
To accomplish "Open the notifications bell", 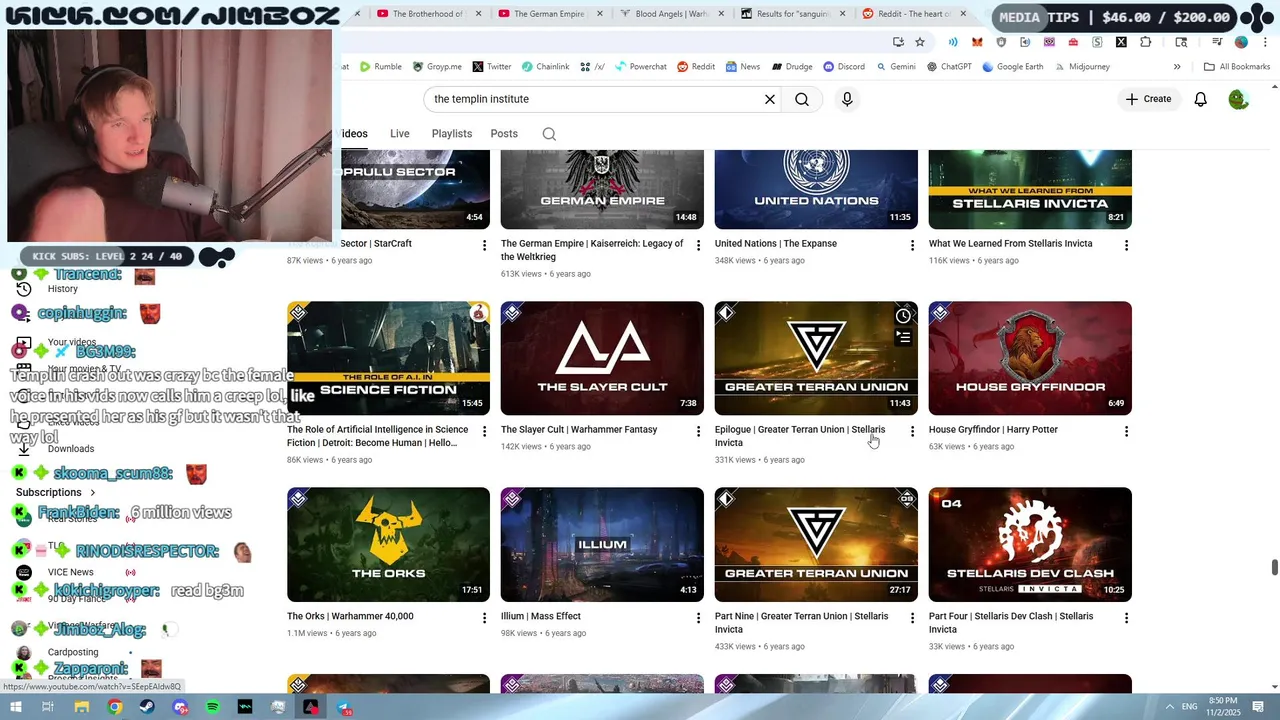I will click(1201, 99).
